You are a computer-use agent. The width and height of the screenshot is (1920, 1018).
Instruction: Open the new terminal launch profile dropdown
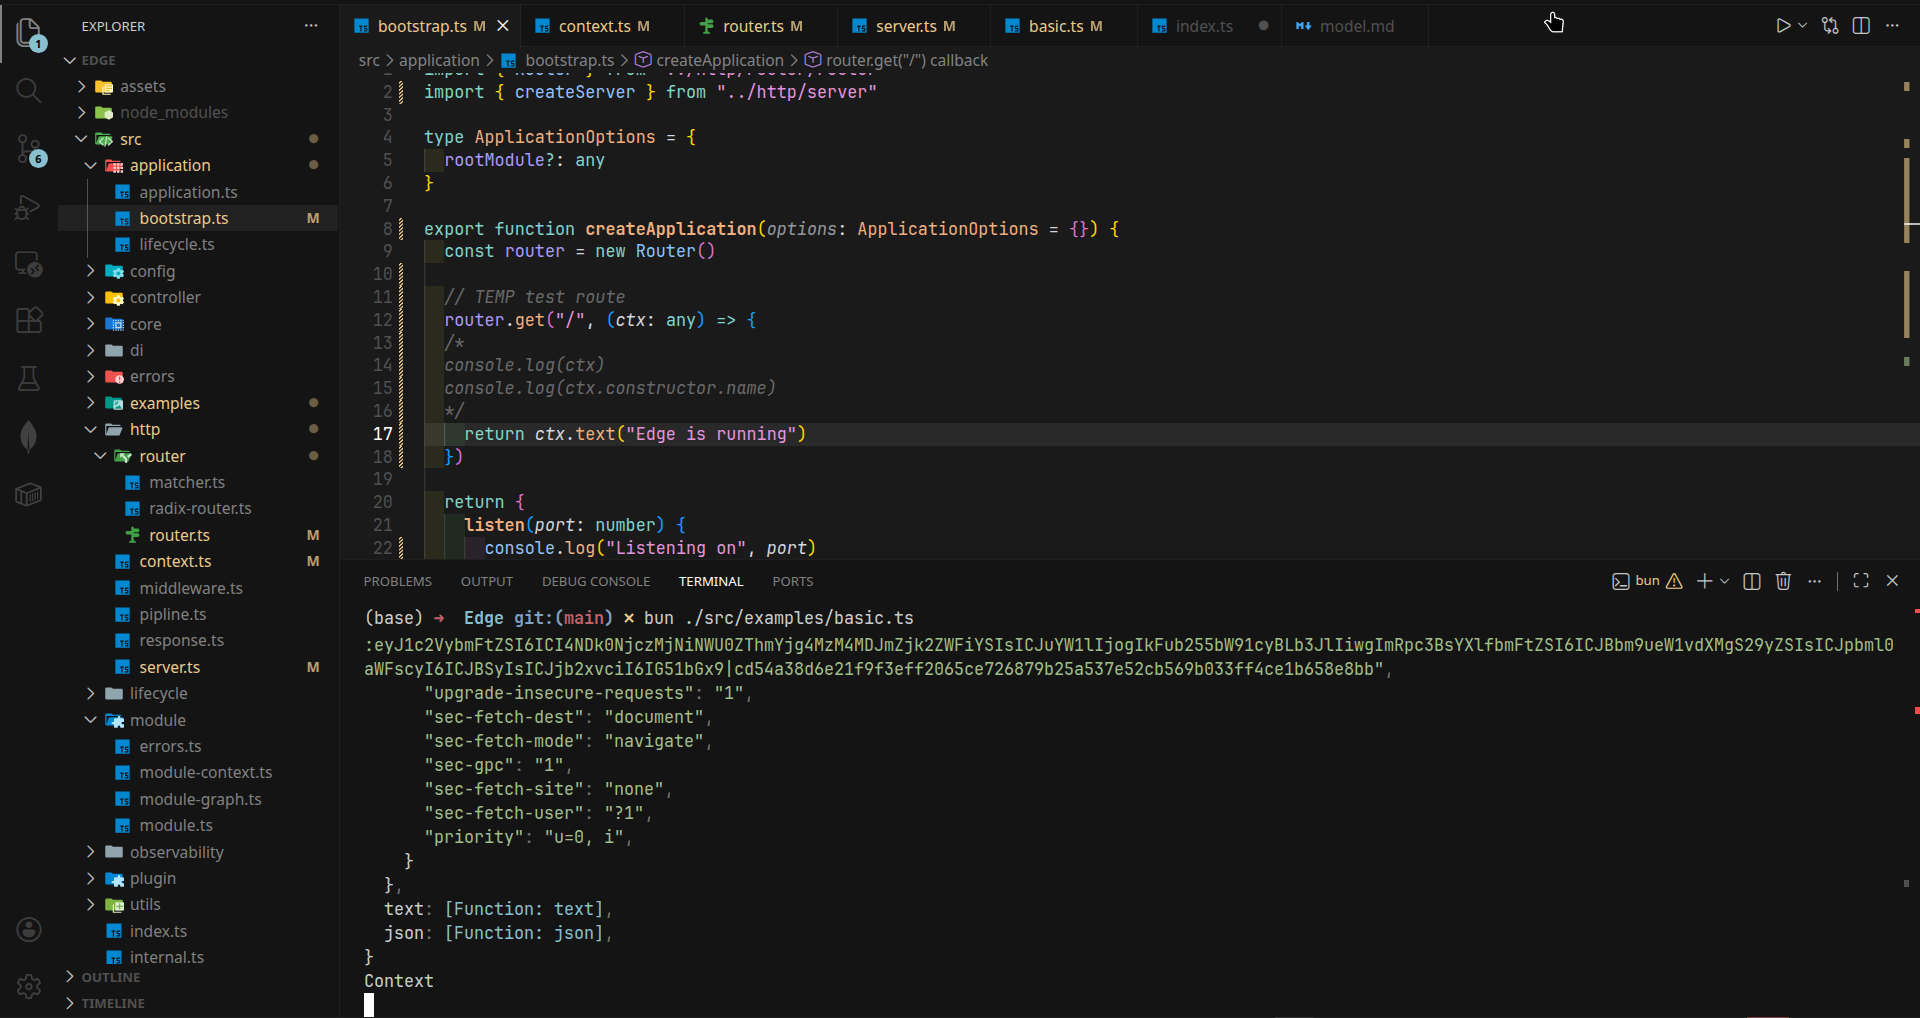(x=1725, y=581)
